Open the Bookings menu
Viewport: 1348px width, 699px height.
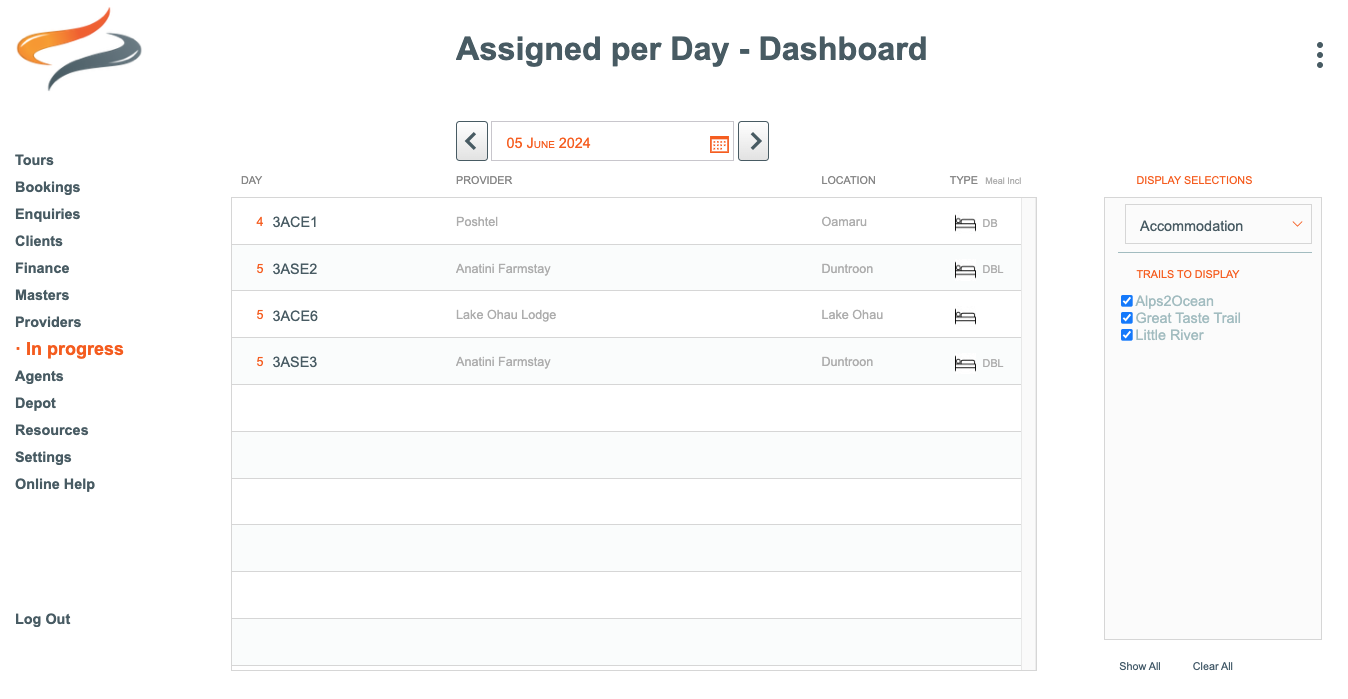[47, 187]
